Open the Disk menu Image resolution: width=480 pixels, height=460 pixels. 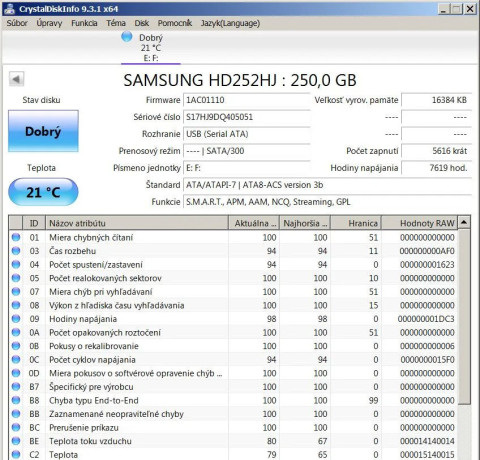[x=142, y=23]
